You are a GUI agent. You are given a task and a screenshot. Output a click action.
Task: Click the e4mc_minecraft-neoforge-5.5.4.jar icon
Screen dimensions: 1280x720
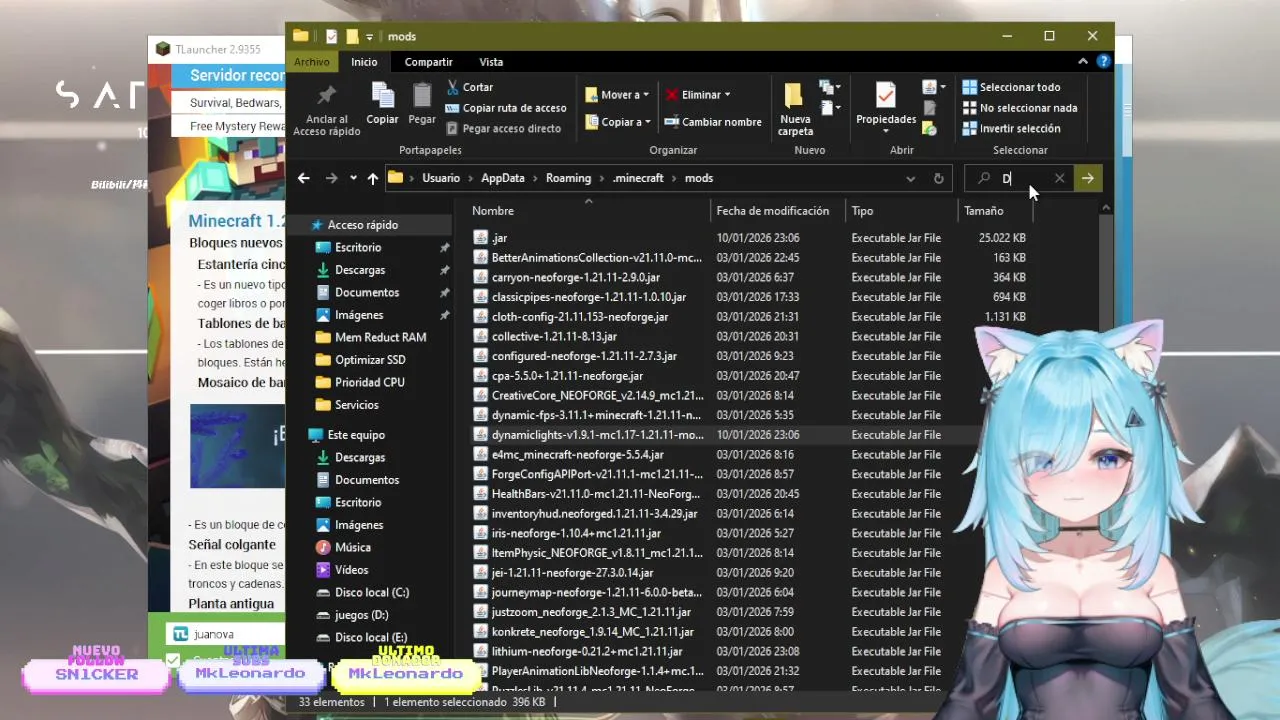point(480,454)
